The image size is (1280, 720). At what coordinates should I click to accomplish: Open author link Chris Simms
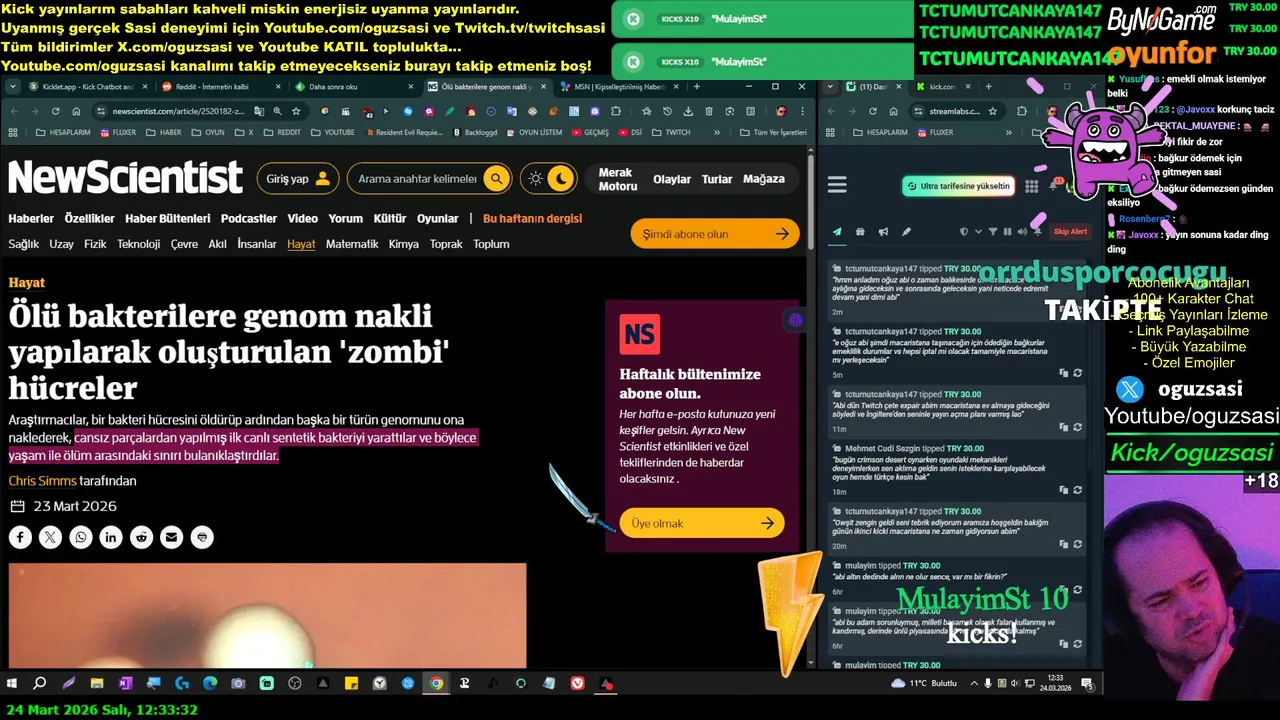point(42,481)
